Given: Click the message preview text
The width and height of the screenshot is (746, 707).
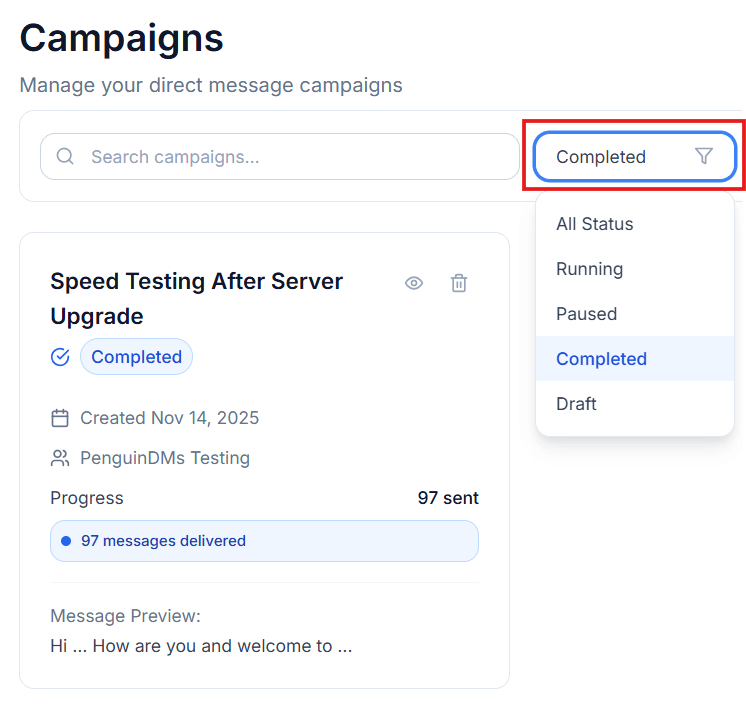Looking at the screenshot, I should [x=201, y=646].
